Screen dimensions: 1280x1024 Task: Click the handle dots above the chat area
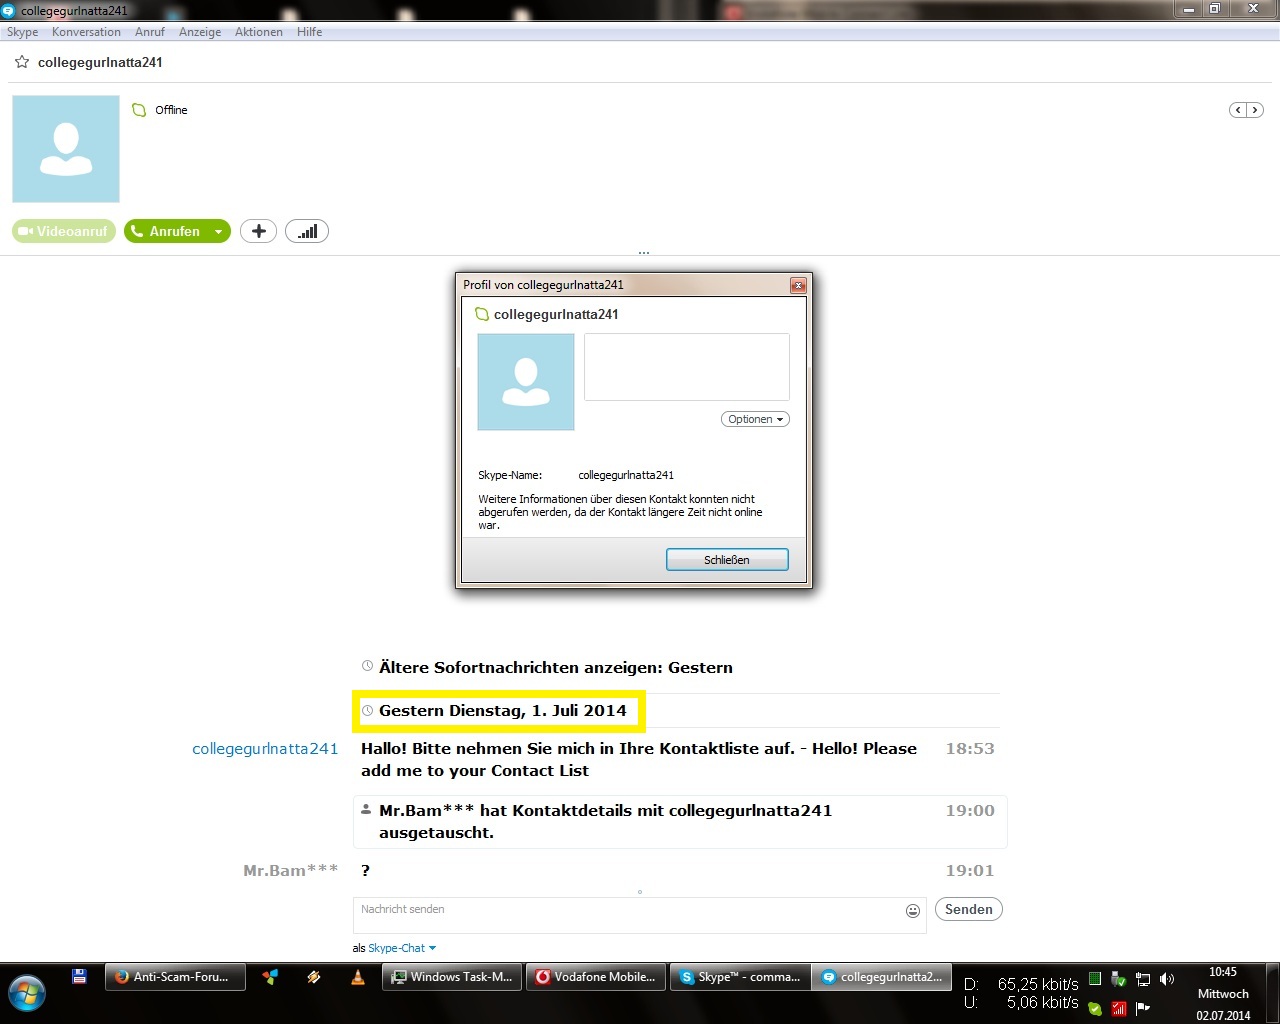[x=643, y=253]
